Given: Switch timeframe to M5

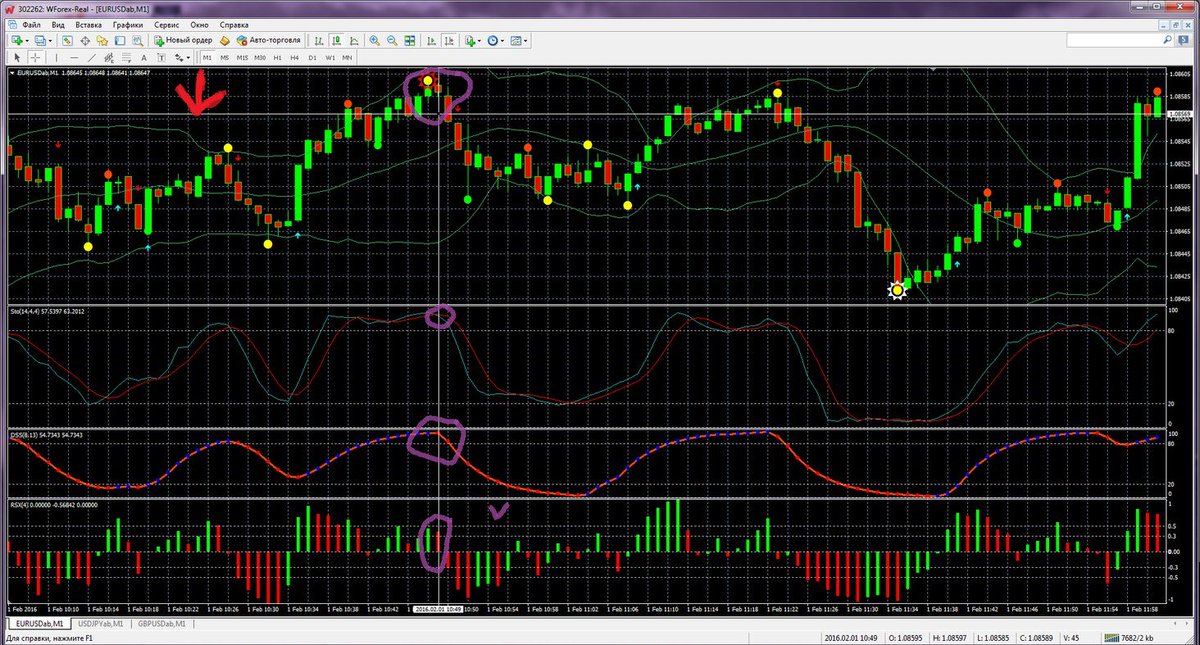Looking at the screenshot, I should 225,58.
